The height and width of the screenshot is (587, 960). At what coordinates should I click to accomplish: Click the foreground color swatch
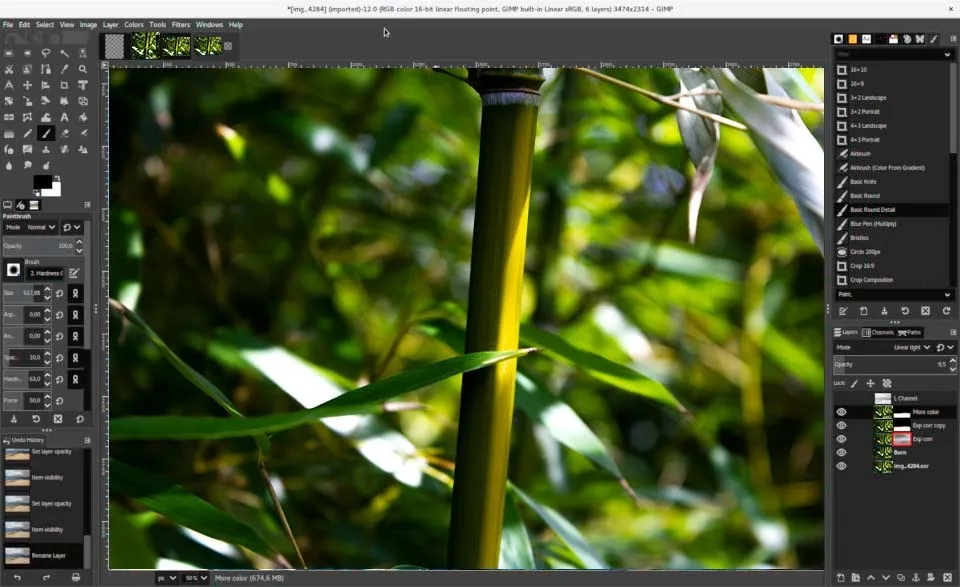click(43, 183)
